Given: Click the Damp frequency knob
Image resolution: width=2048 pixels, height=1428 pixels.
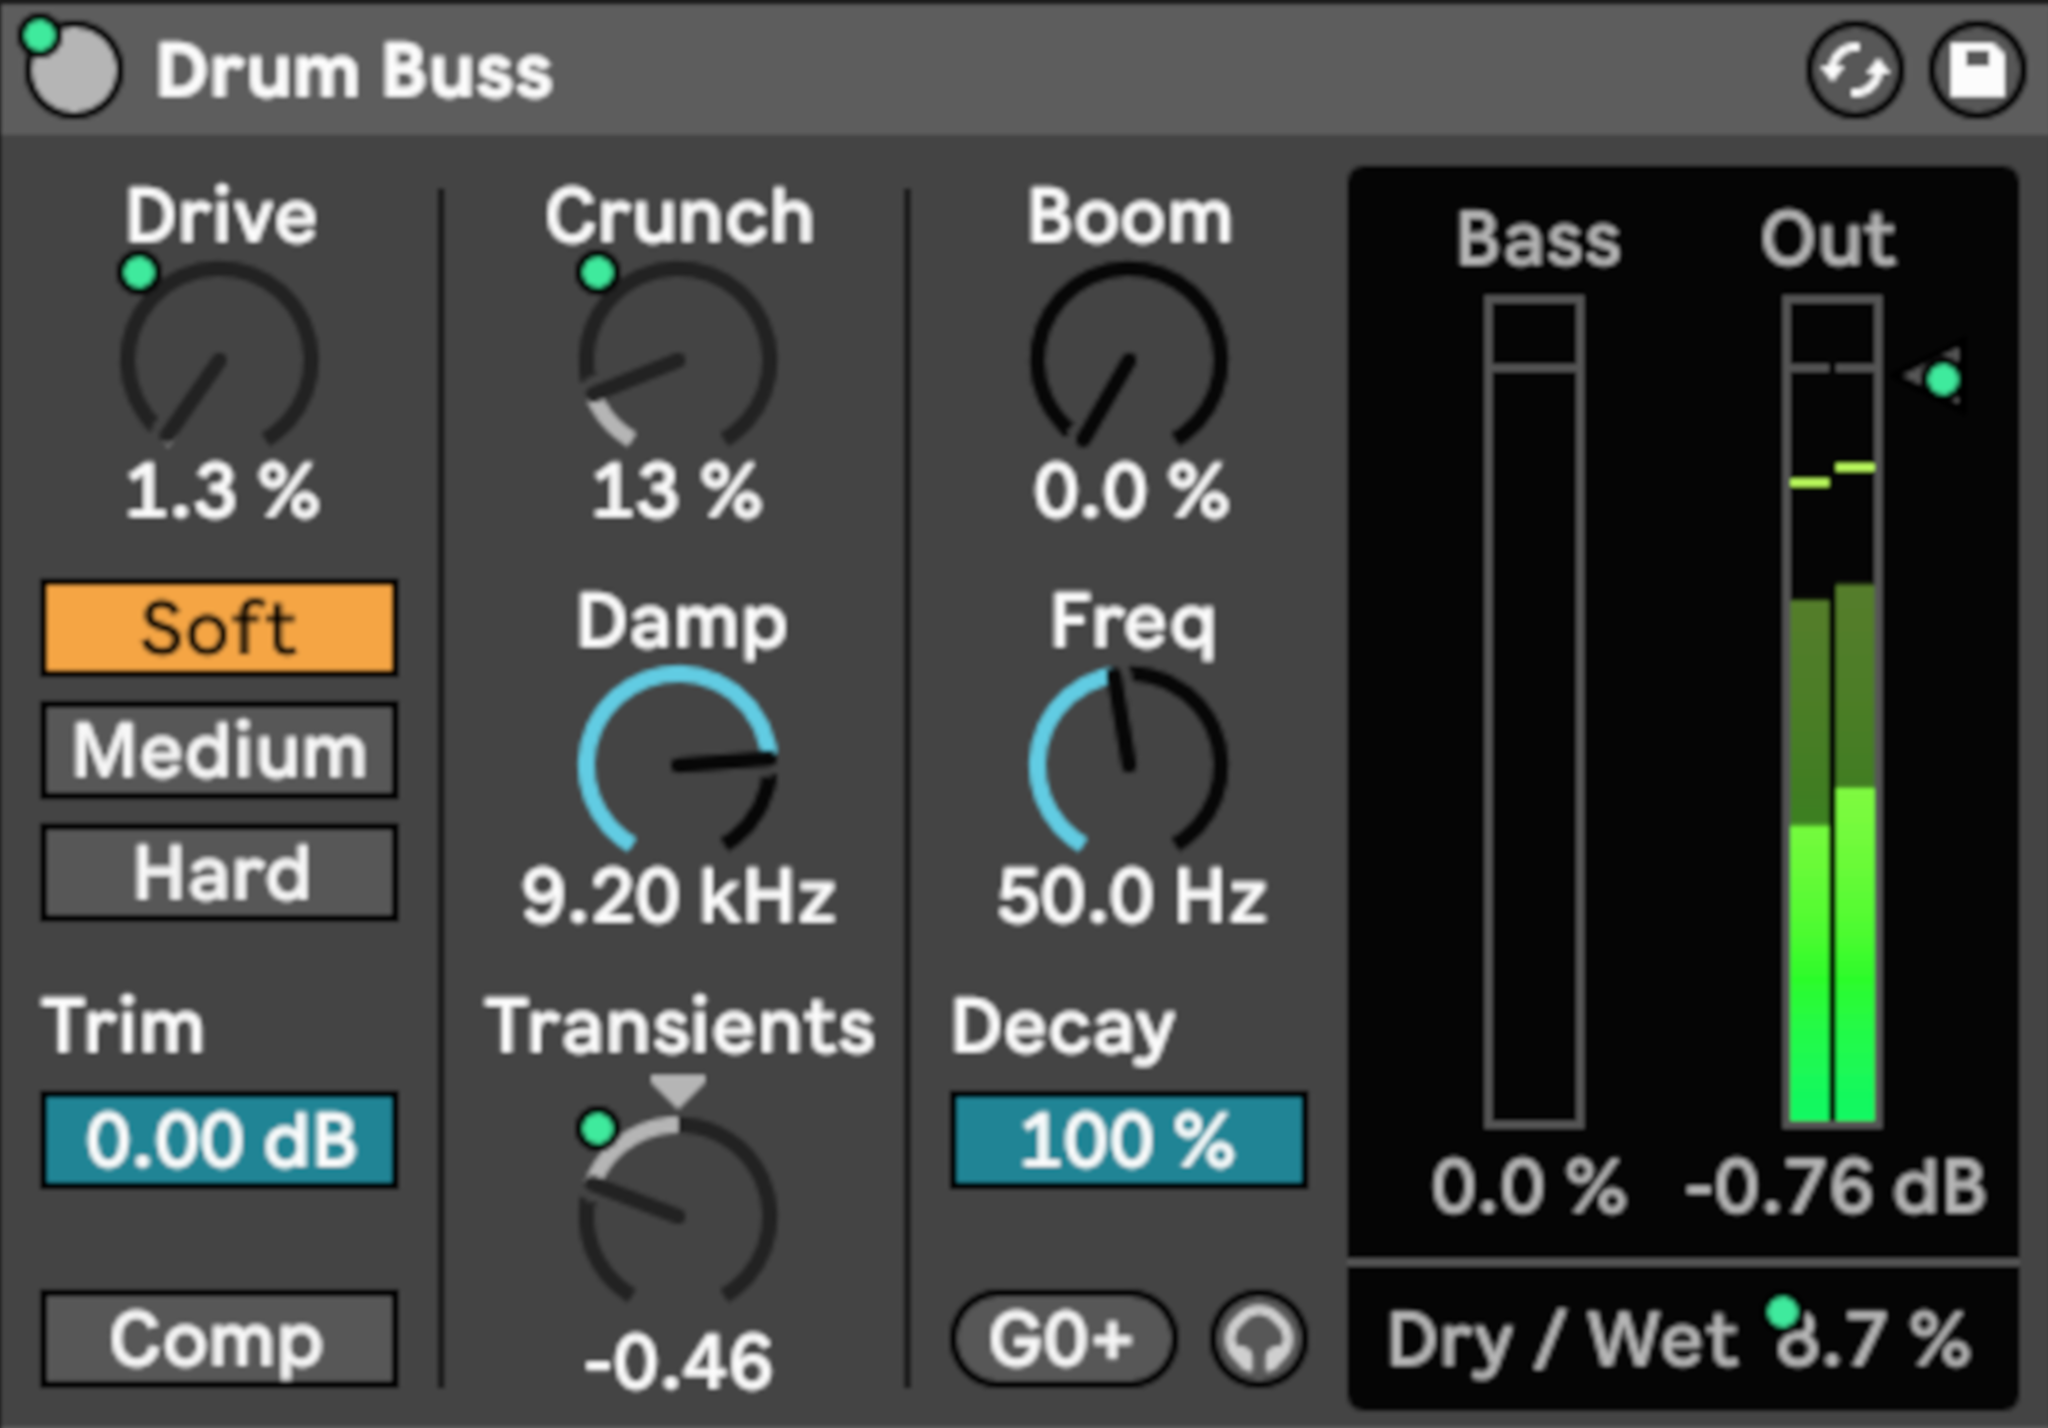Looking at the screenshot, I should pos(678,765).
